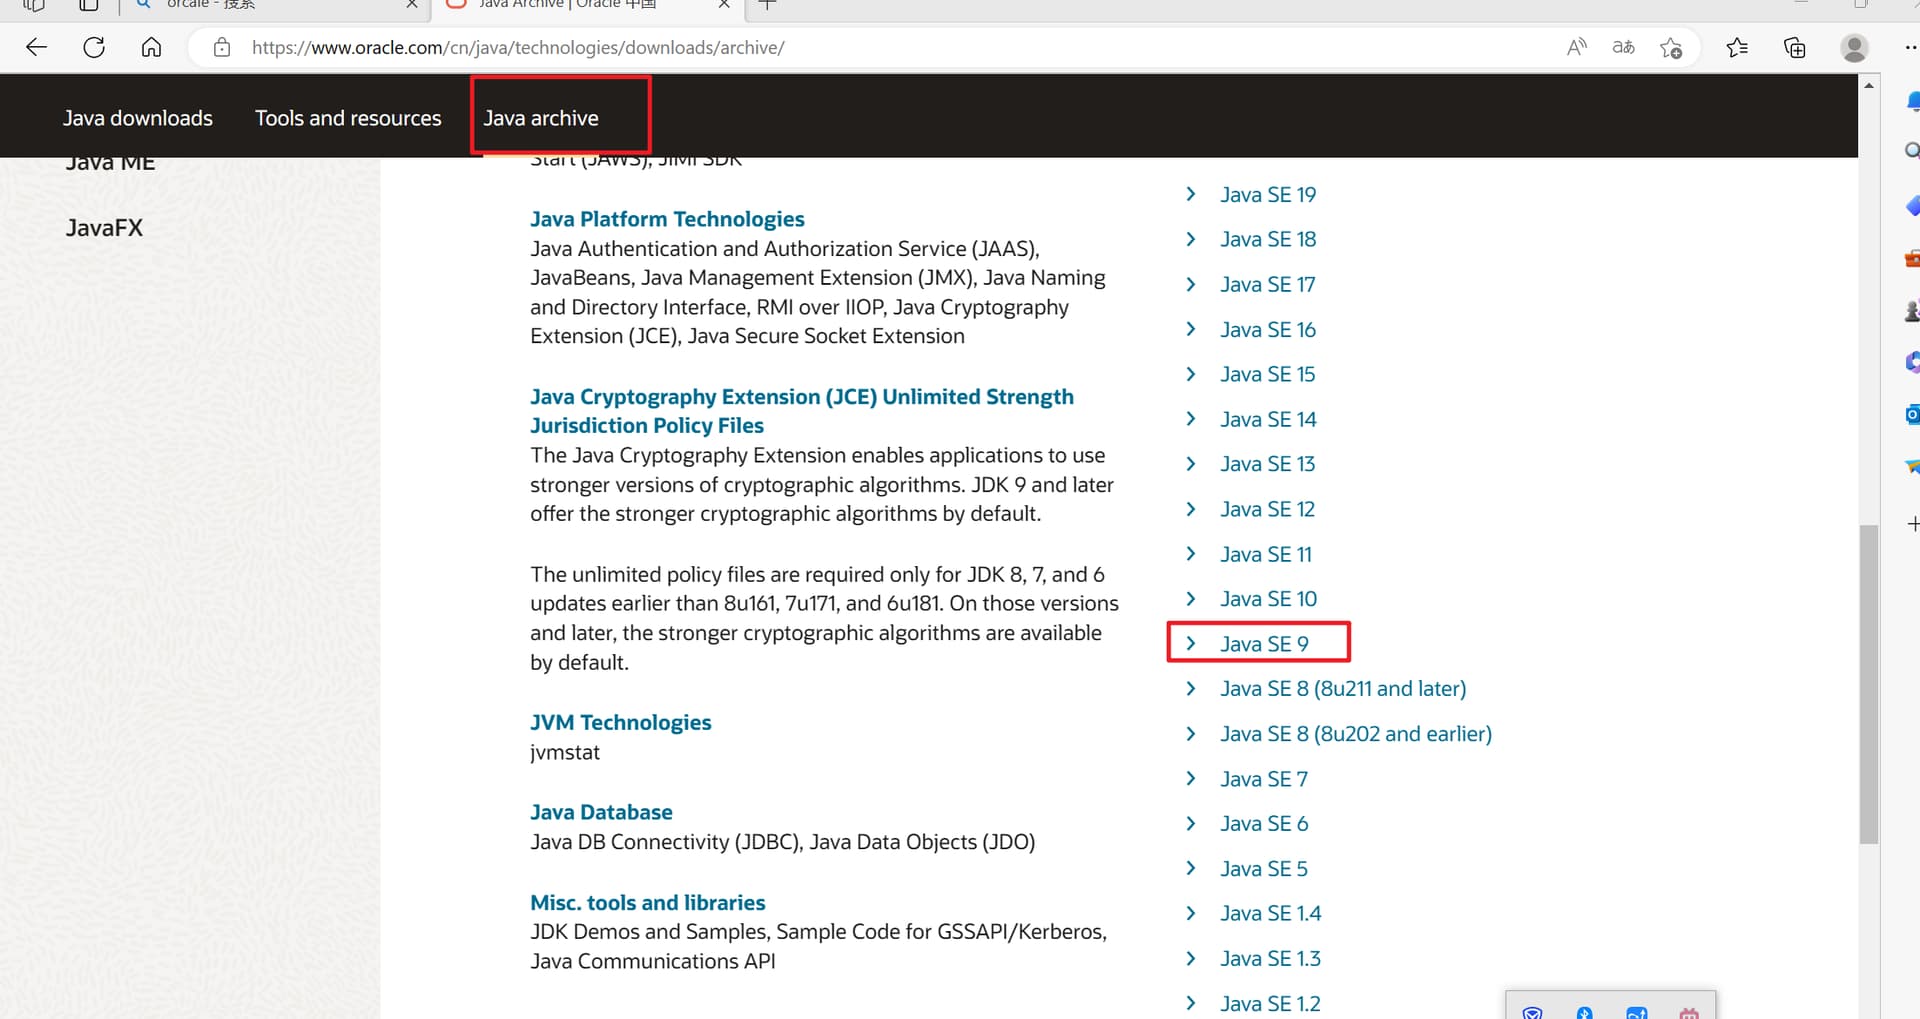This screenshot has height=1019, width=1920.
Task: Open the Java SE 15 archive link
Action: click(x=1267, y=375)
